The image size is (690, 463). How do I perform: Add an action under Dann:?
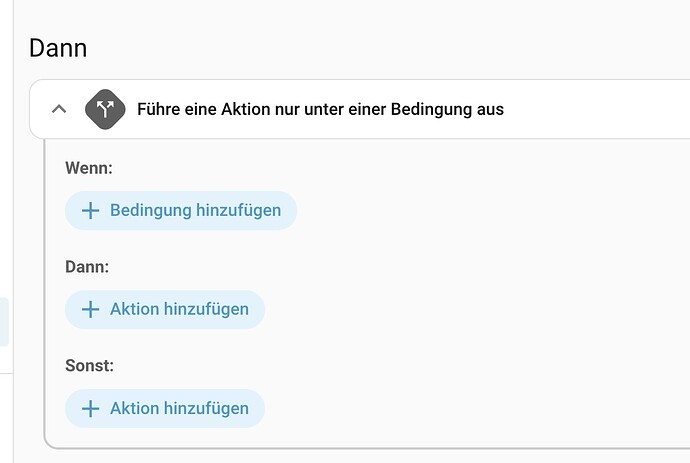click(x=165, y=310)
